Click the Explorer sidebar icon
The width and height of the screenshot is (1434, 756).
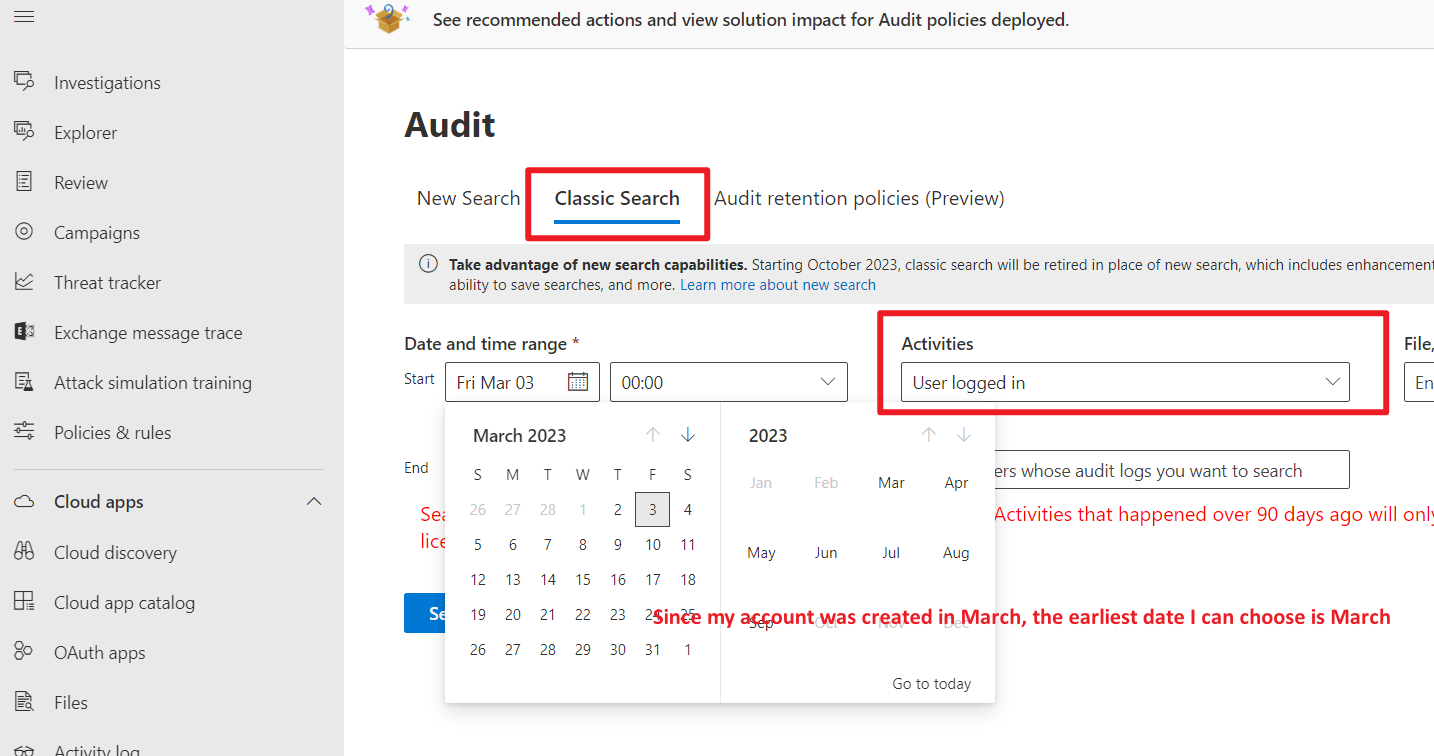[x=24, y=132]
